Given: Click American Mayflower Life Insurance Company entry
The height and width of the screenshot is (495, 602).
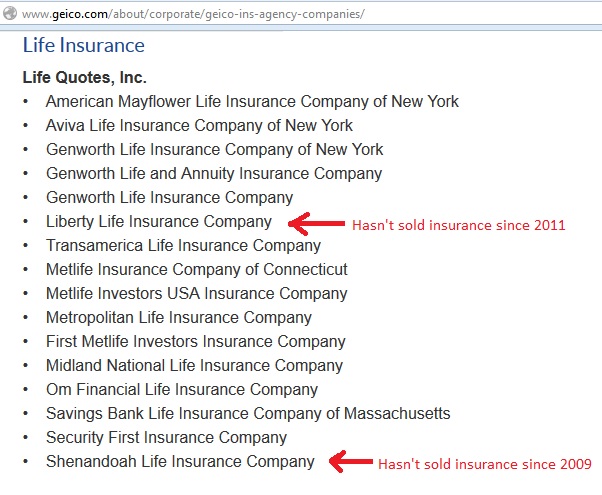Looking at the screenshot, I should point(252,102).
